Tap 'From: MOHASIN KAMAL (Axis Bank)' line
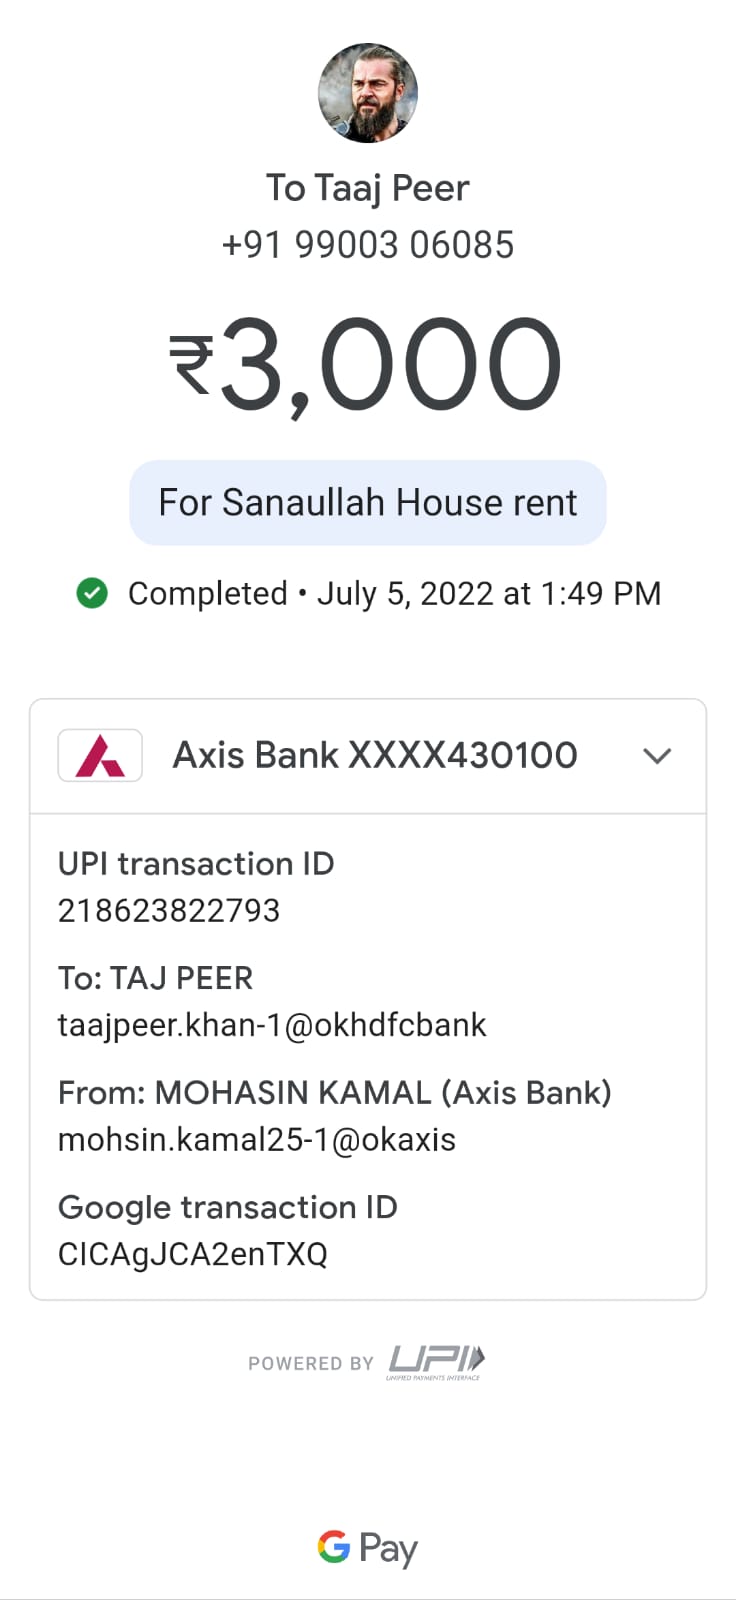Viewport: 736px width, 1600px height. 335,1092
